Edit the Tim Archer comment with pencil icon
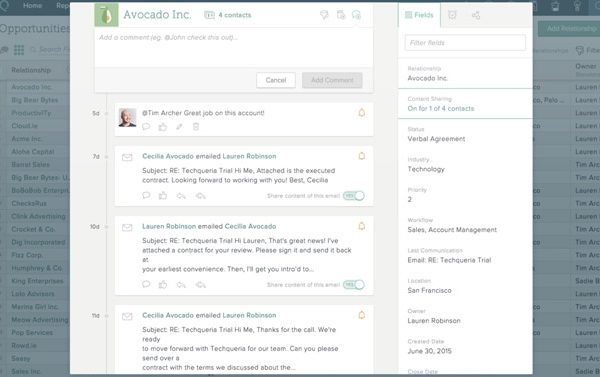 click(x=179, y=127)
